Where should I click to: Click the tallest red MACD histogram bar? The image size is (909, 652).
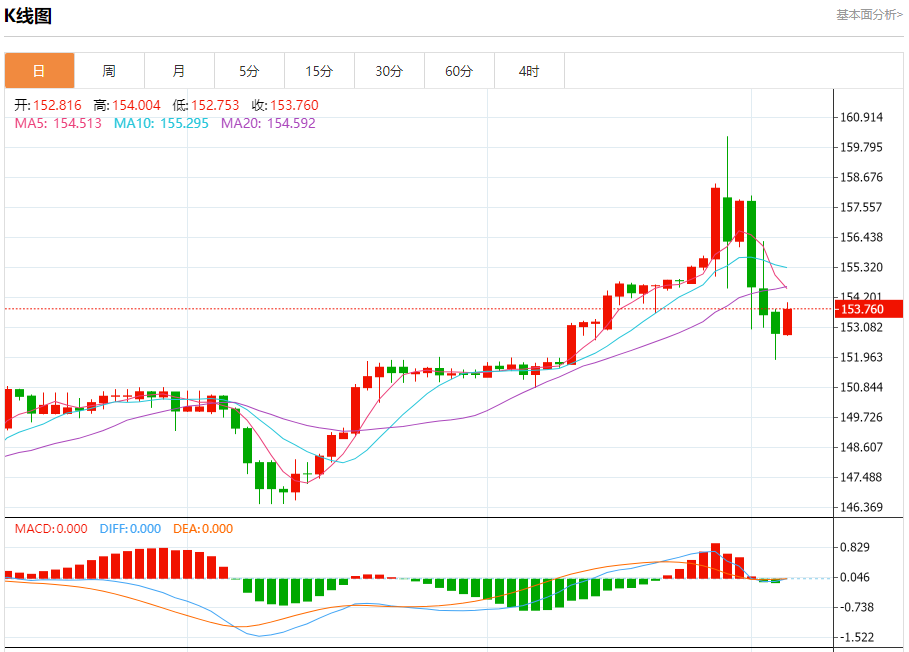tap(715, 561)
